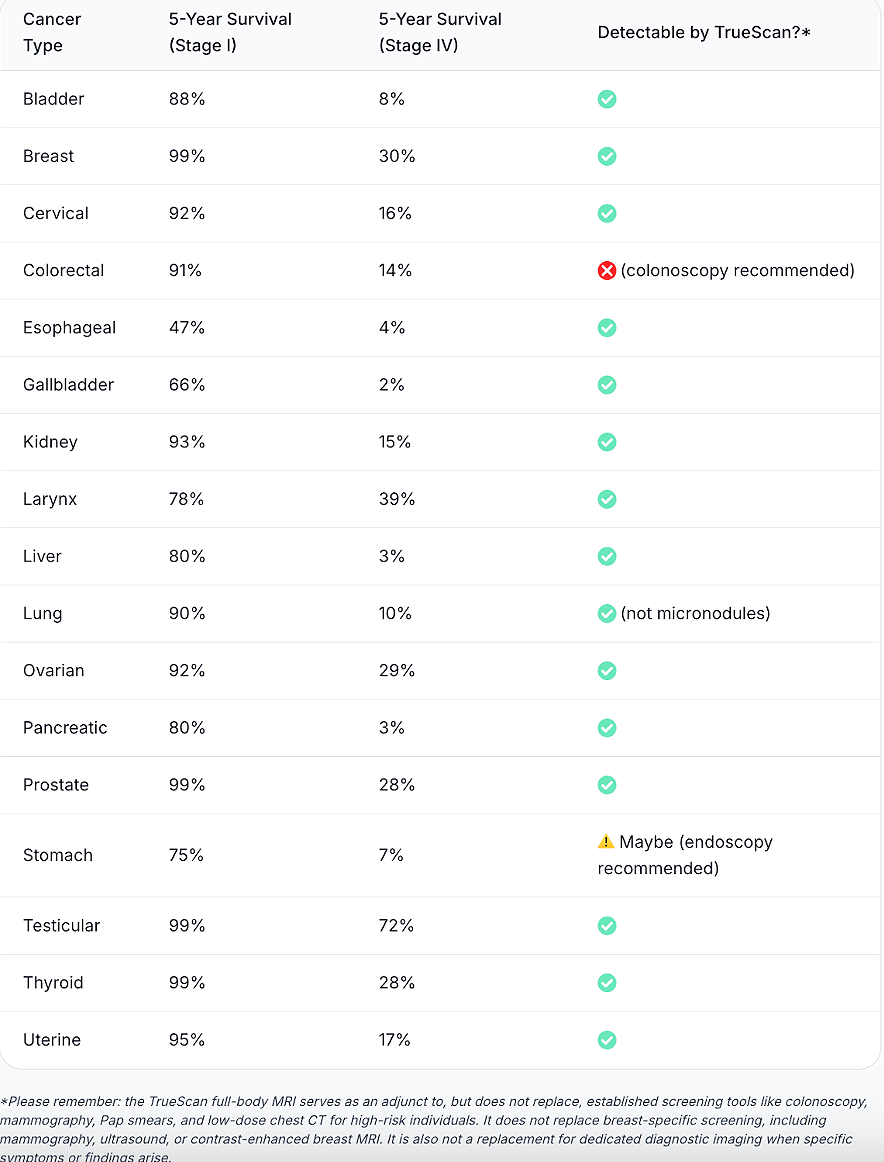The width and height of the screenshot is (884, 1162).
Task: Click the green checkmark in the Bladder row
Action: pyautogui.click(x=607, y=99)
